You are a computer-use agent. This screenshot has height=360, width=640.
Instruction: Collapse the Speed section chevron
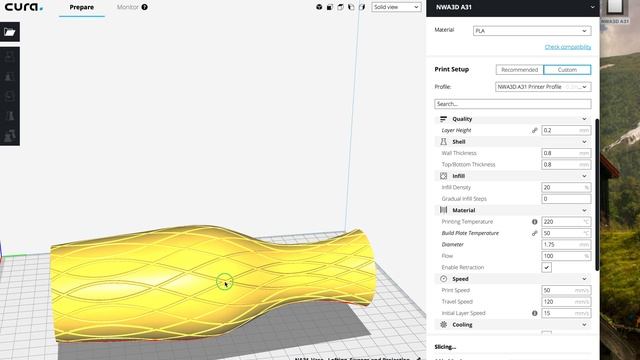coord(584,279)
